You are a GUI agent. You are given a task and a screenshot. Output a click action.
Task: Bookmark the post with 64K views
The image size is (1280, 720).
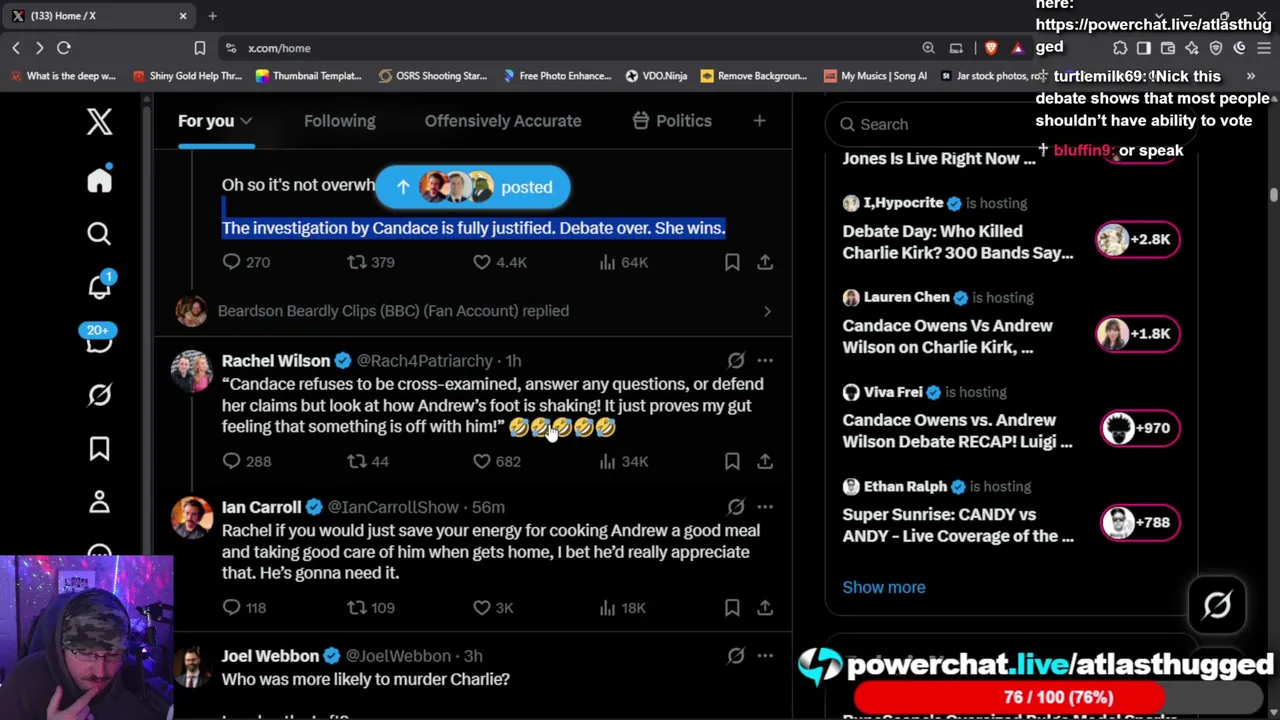732,262
